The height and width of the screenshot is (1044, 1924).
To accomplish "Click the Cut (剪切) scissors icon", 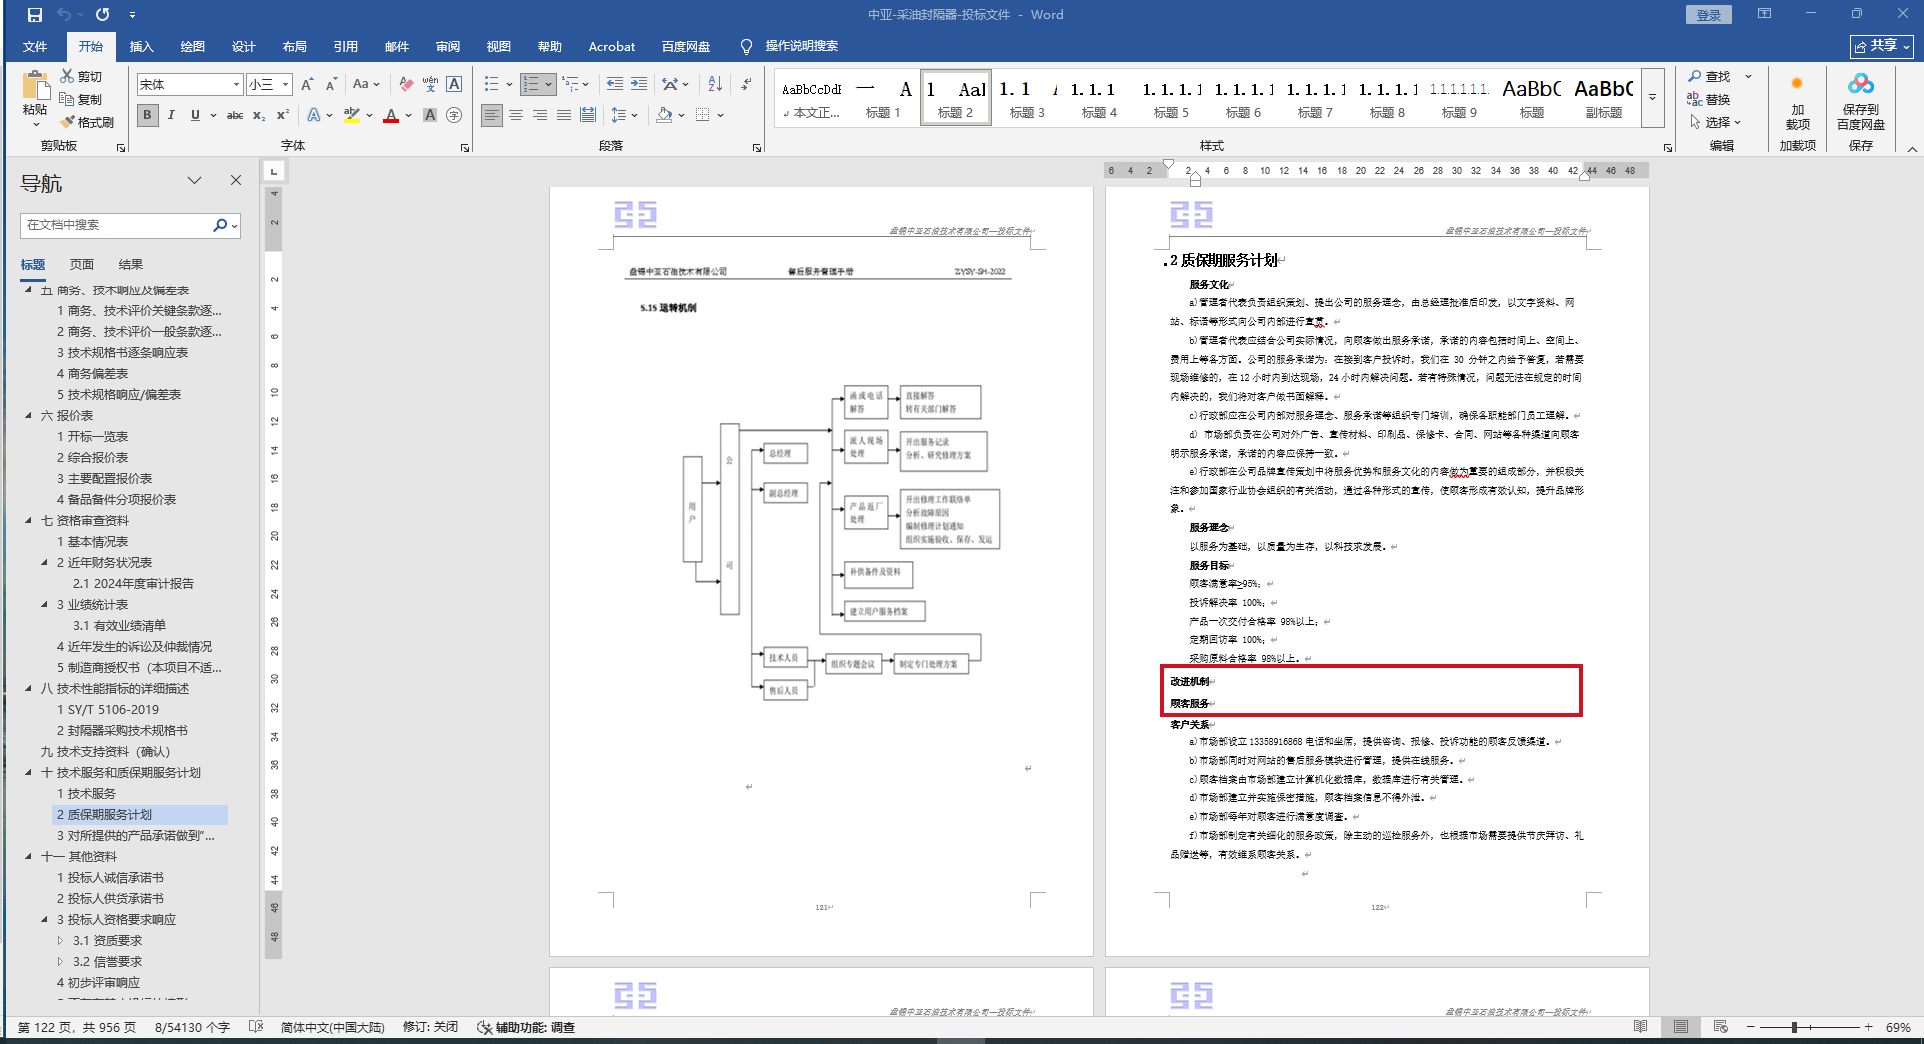I will [x=67, y=76].
